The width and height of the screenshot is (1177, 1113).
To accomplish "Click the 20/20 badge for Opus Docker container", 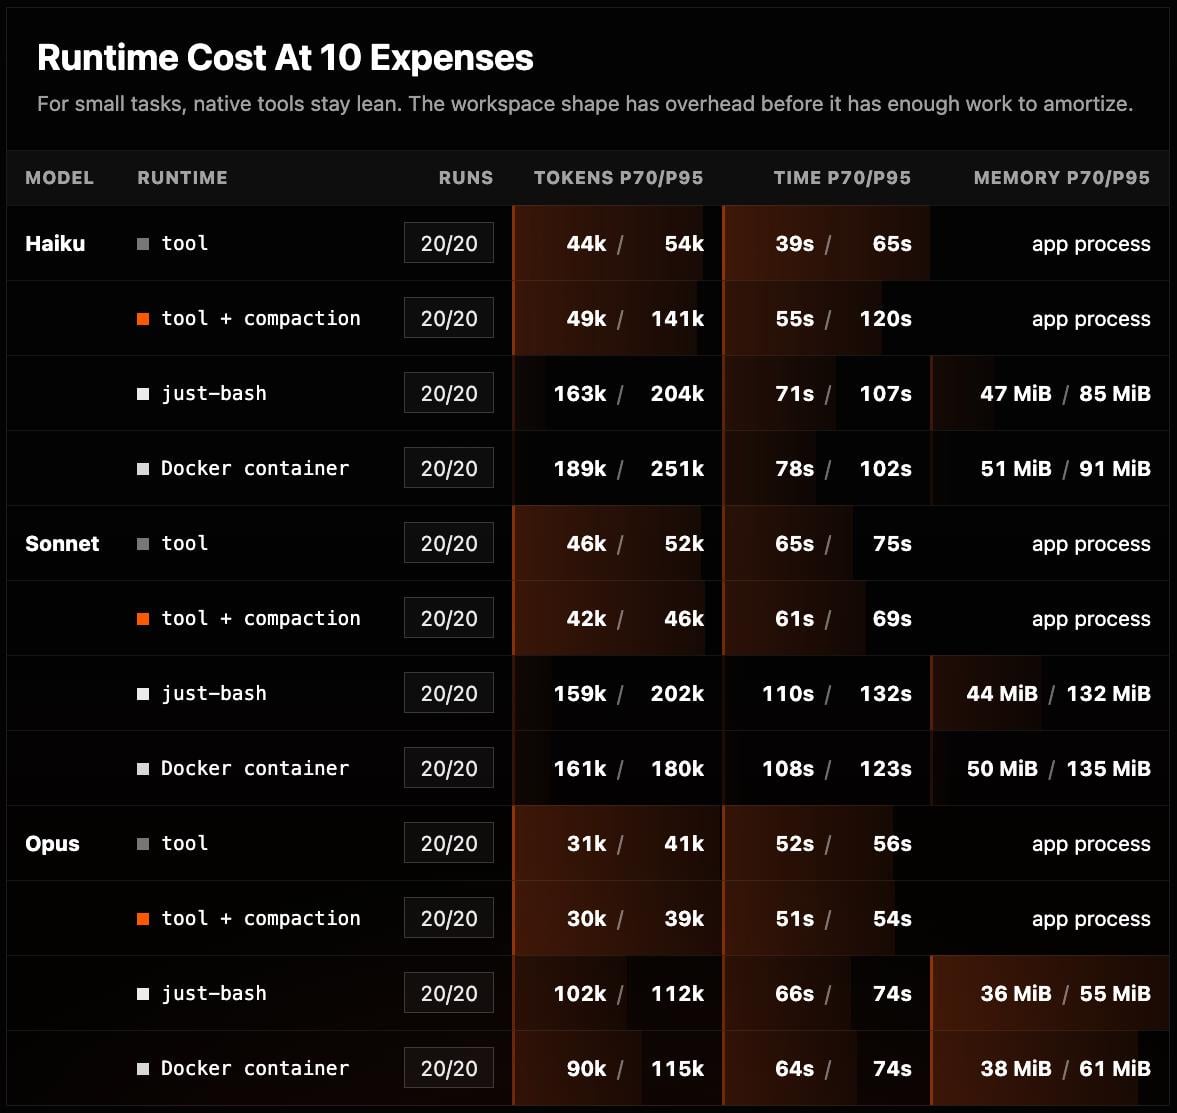I will coord(449,1068).
